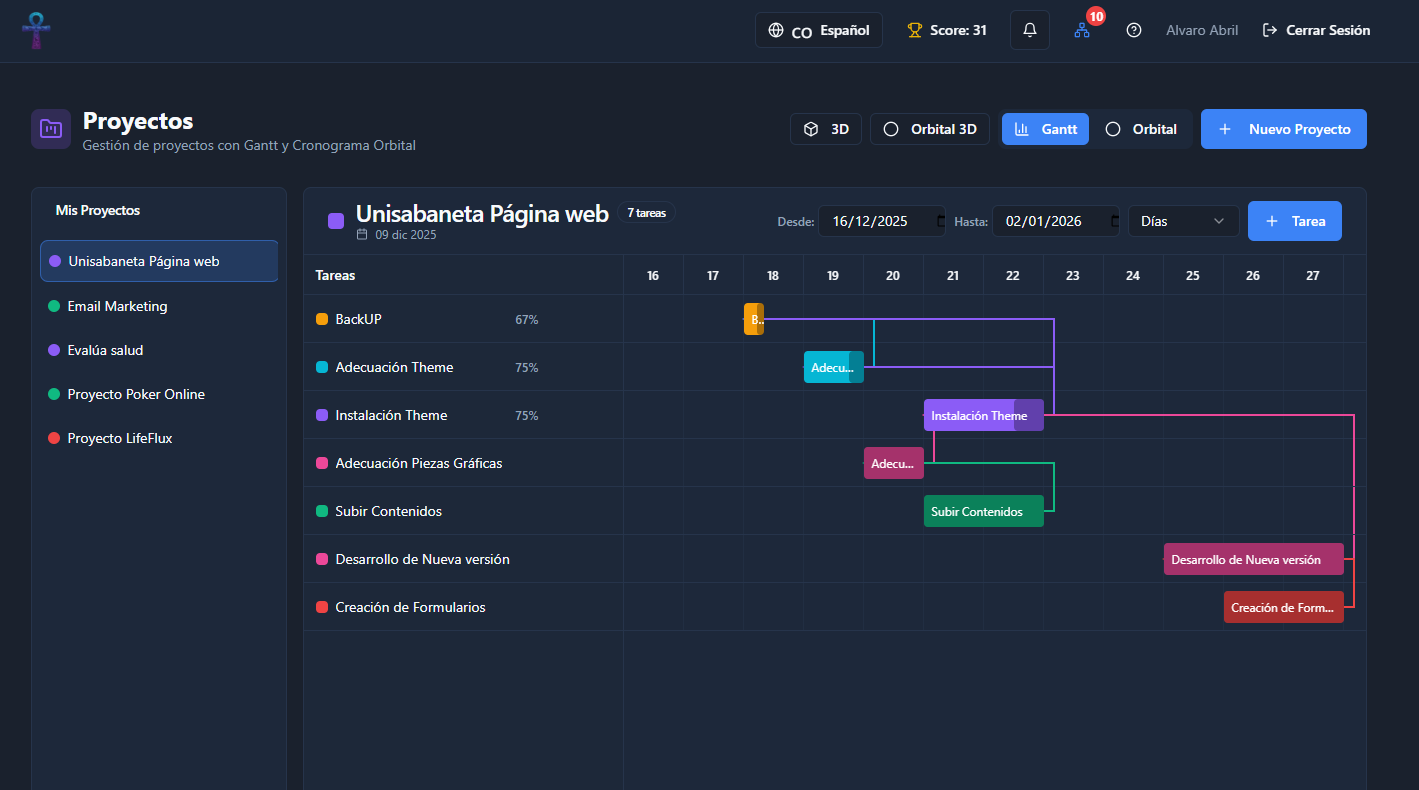Viewport: 1419px width, 790px height.
Task: Create a Nuevo Proyecto
Action: [1284, 129]
